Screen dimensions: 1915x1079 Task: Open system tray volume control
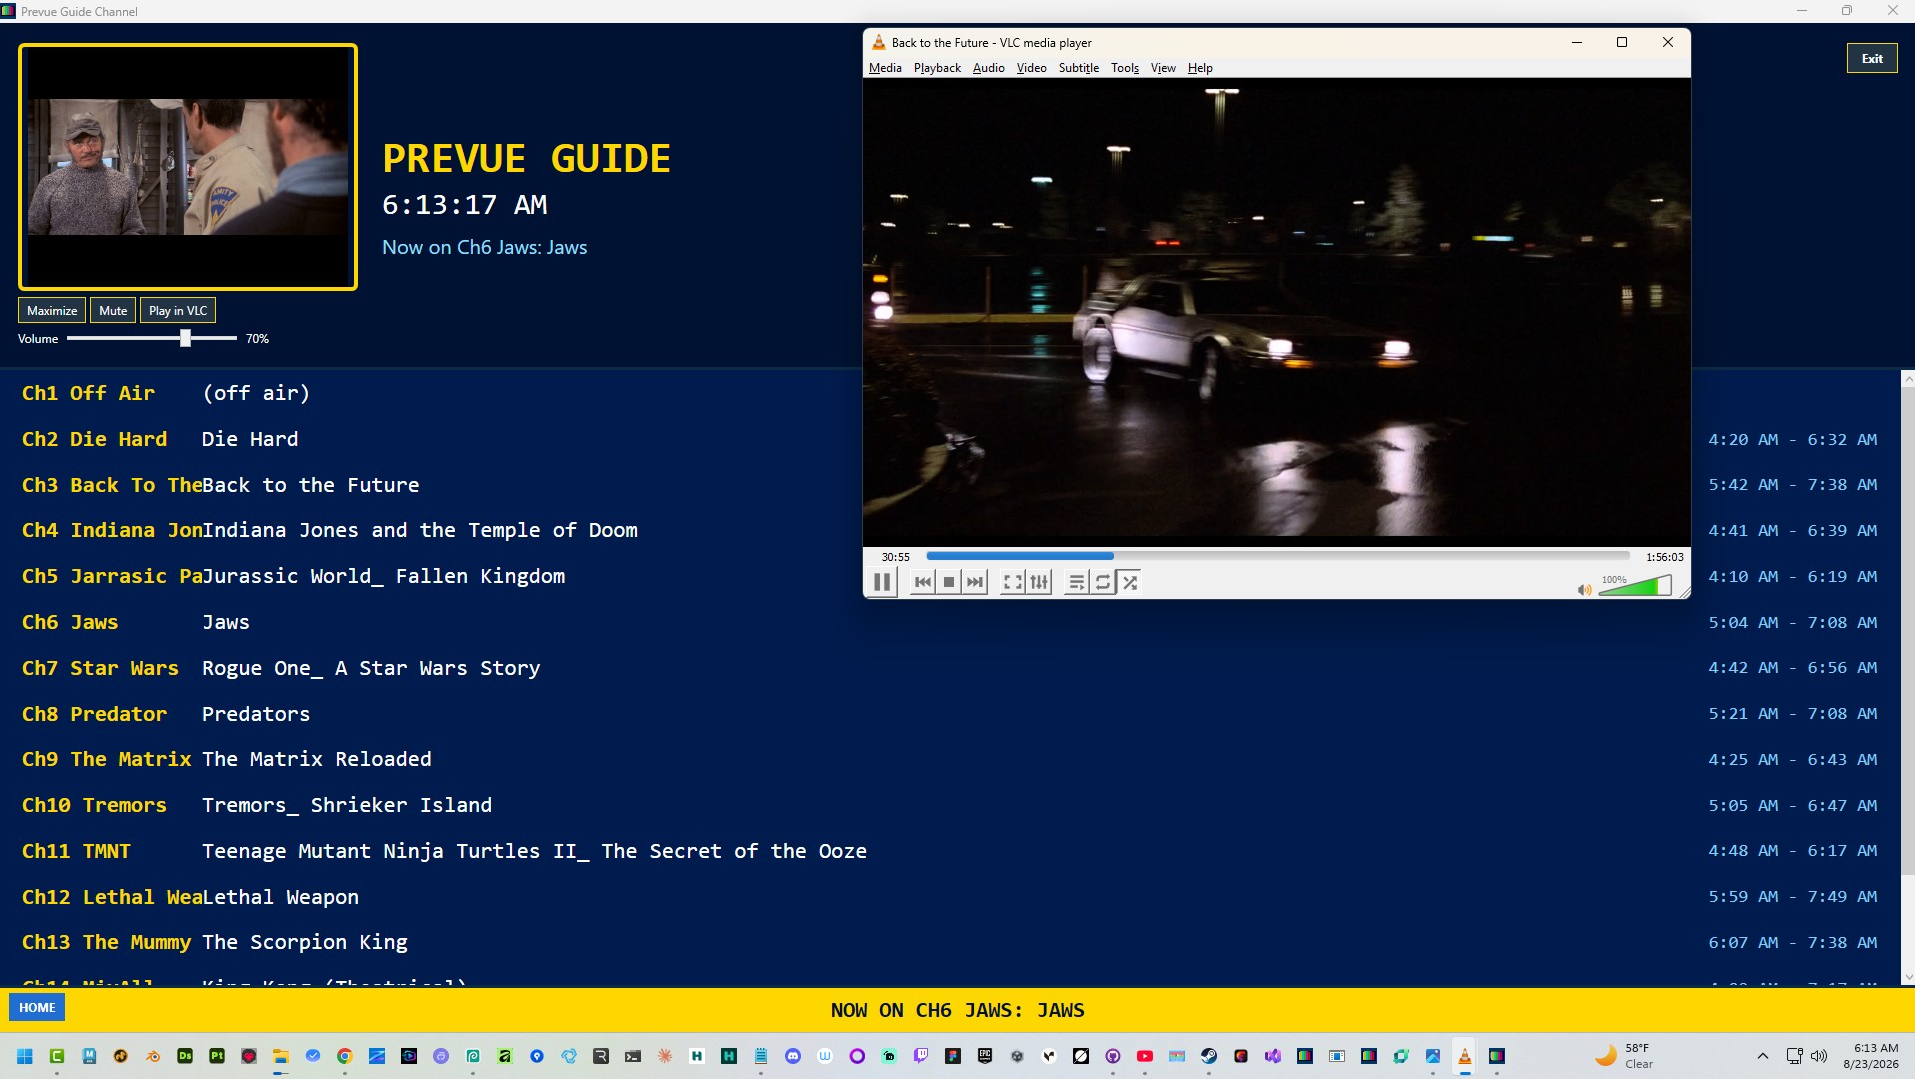click(1819, 1056)
